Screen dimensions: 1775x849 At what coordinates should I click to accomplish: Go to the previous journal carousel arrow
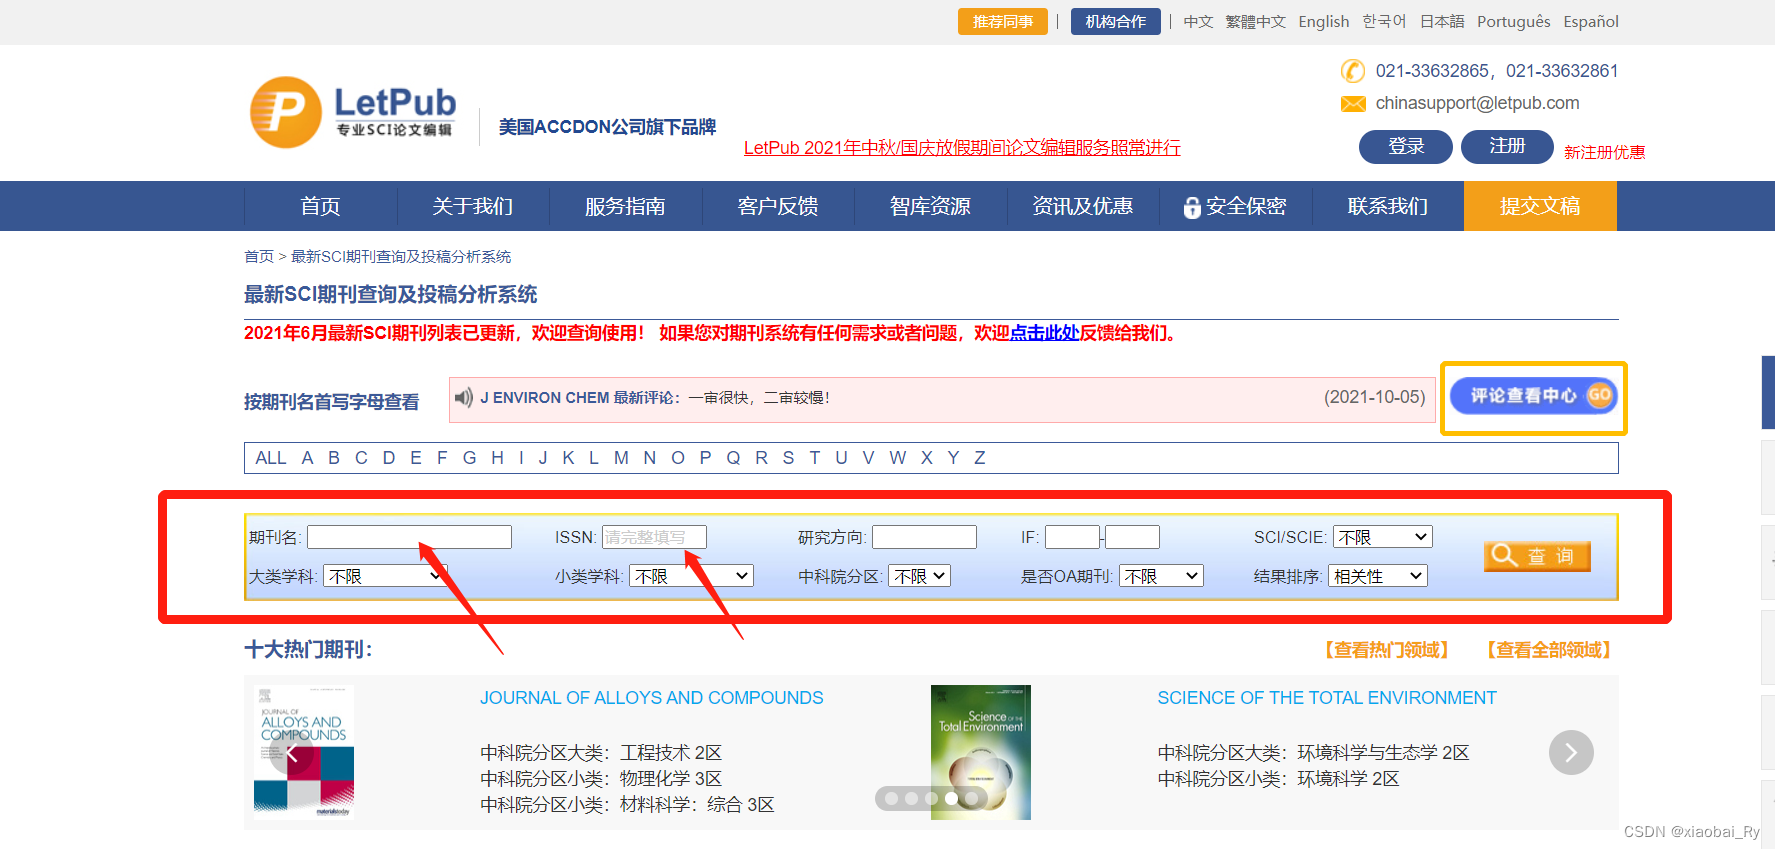[291, 753]
